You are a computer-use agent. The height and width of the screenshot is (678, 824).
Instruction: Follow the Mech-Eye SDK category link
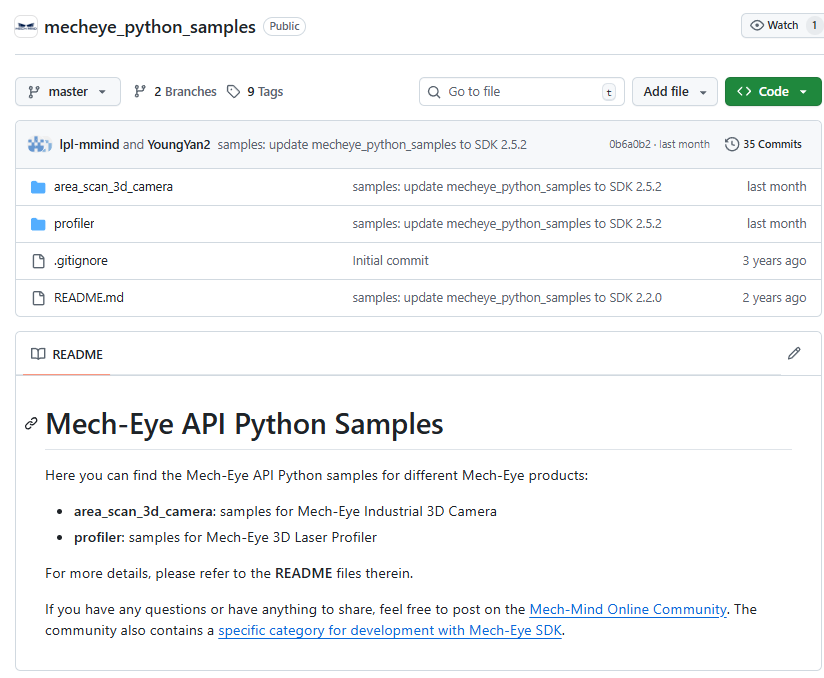click(389, 630)
